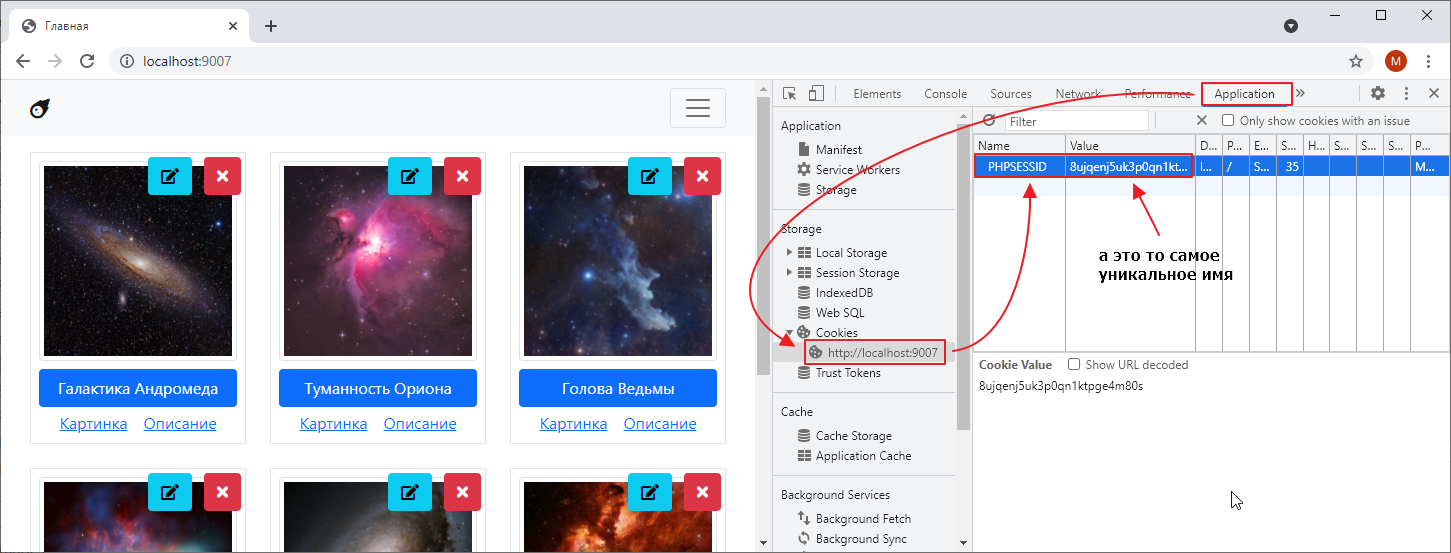Open the hamburger navigation menu
This screenshot has height=553, width=1451.
pyautogui.click(x=697, y=108)
